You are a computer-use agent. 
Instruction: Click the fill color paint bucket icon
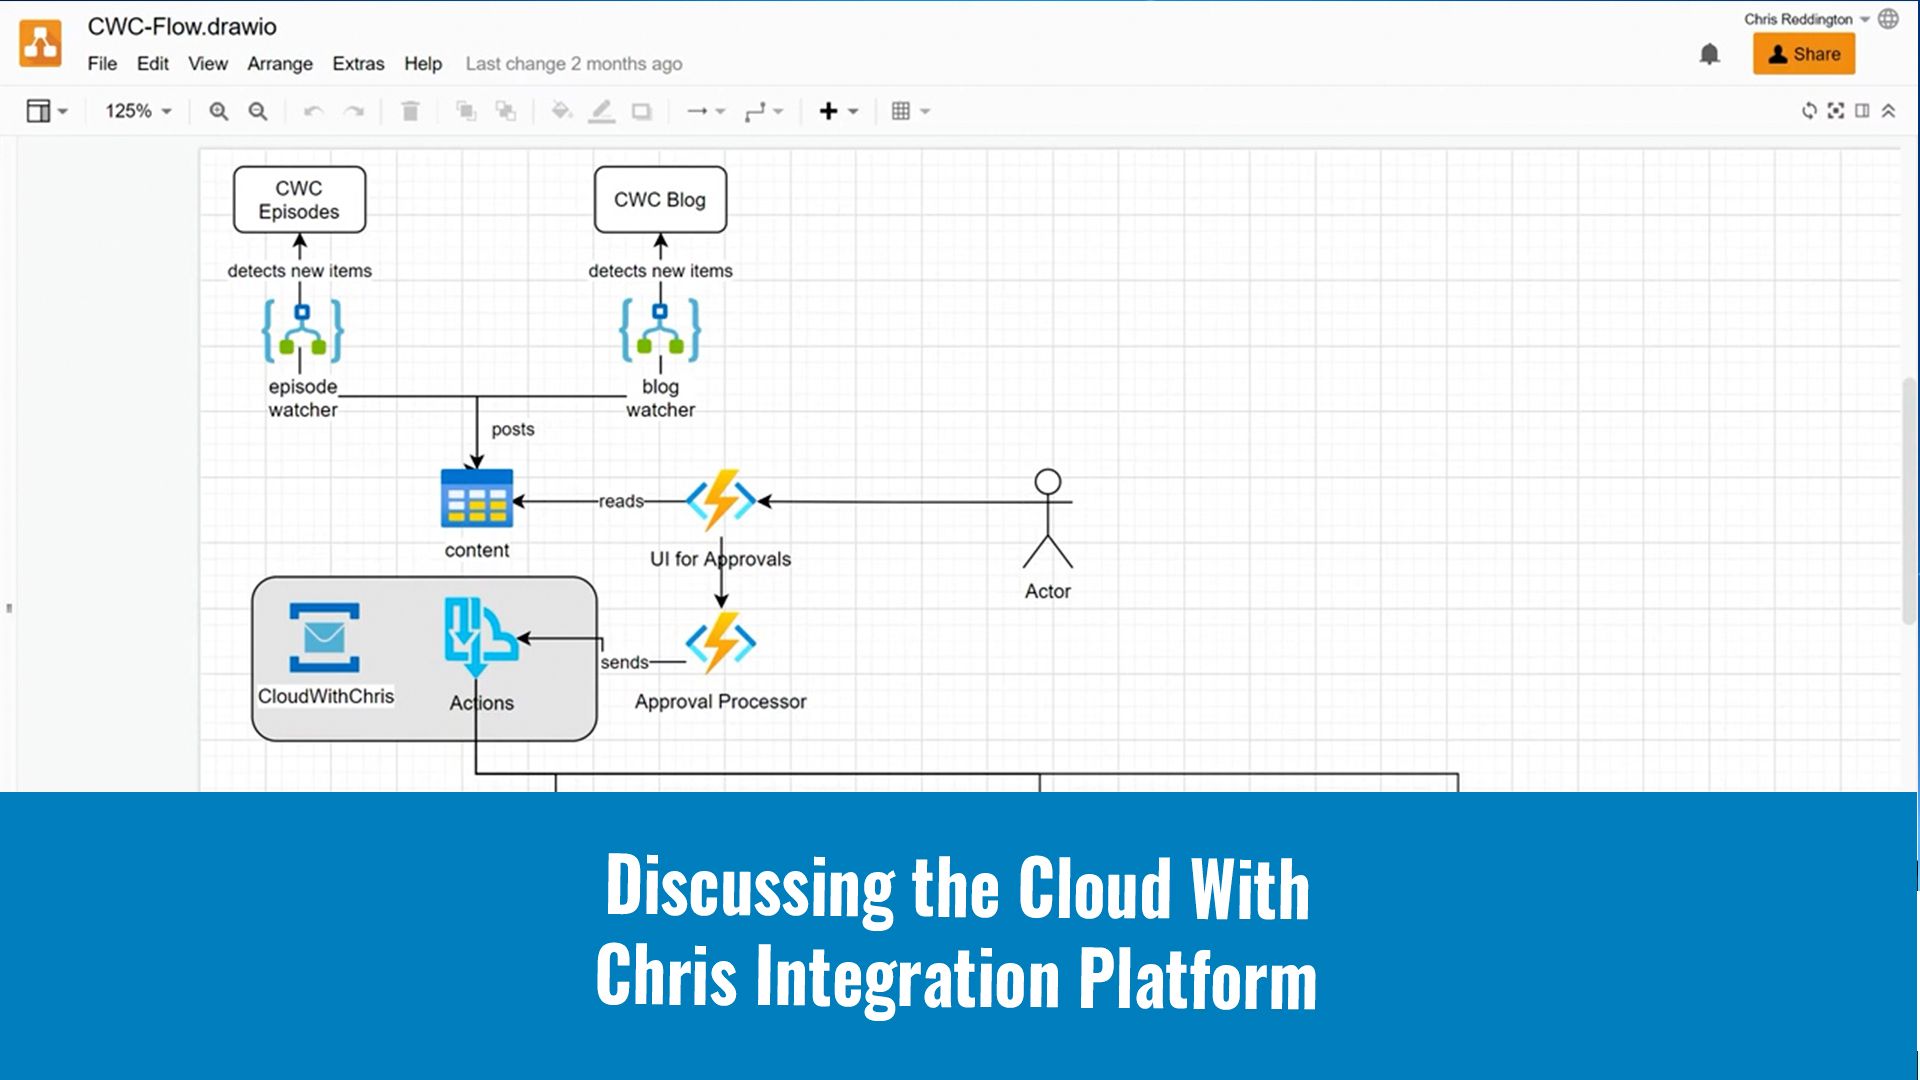(560, 111)
